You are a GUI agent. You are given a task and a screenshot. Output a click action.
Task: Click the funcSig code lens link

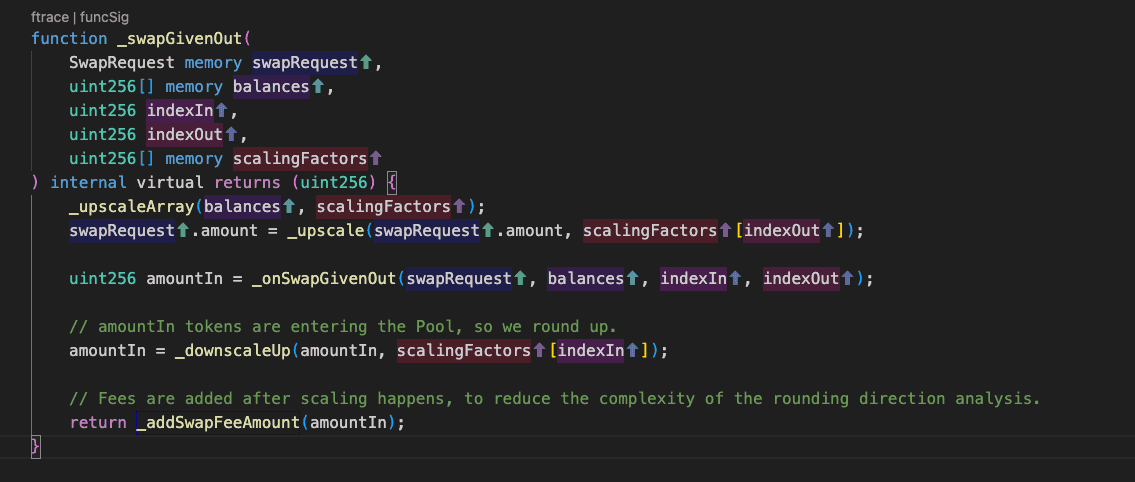[105, 18]
